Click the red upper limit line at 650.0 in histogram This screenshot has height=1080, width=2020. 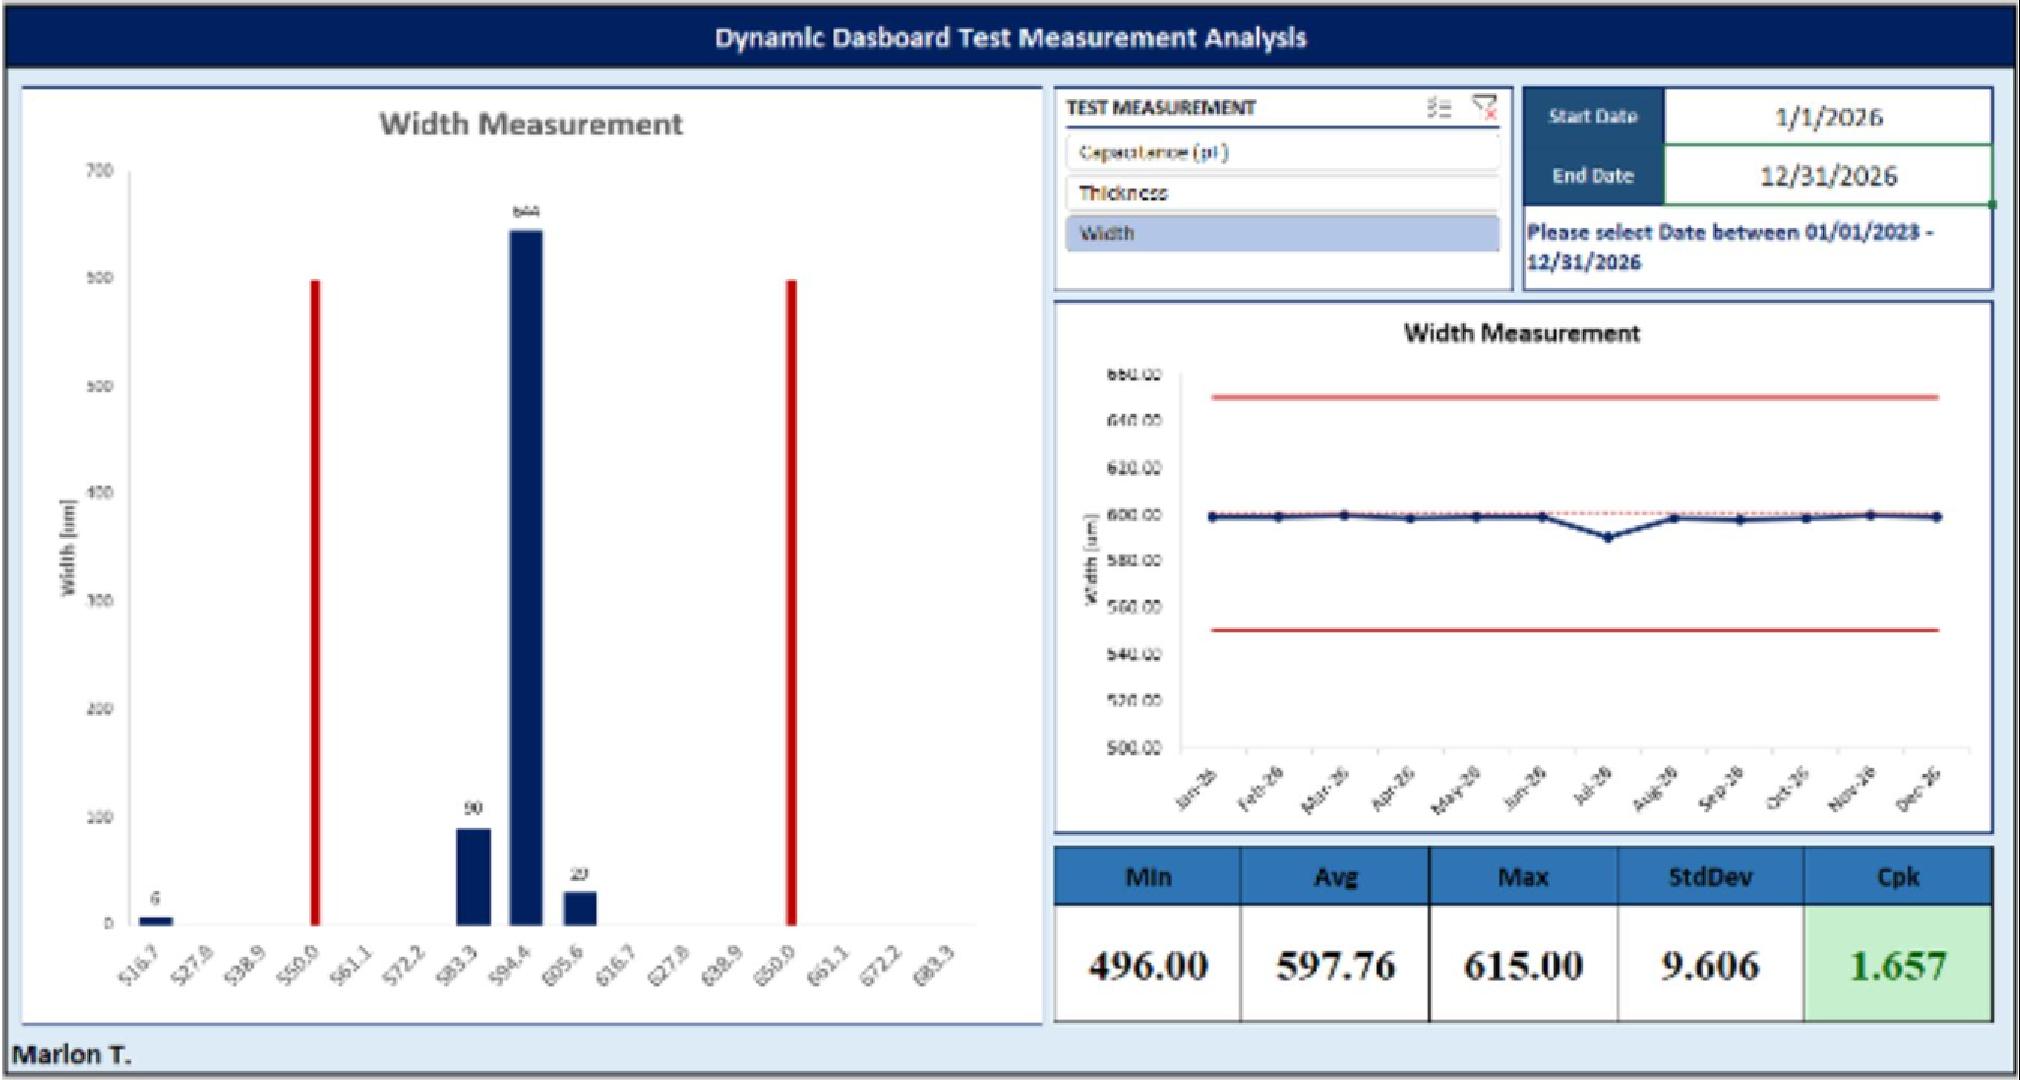(791, 602)
